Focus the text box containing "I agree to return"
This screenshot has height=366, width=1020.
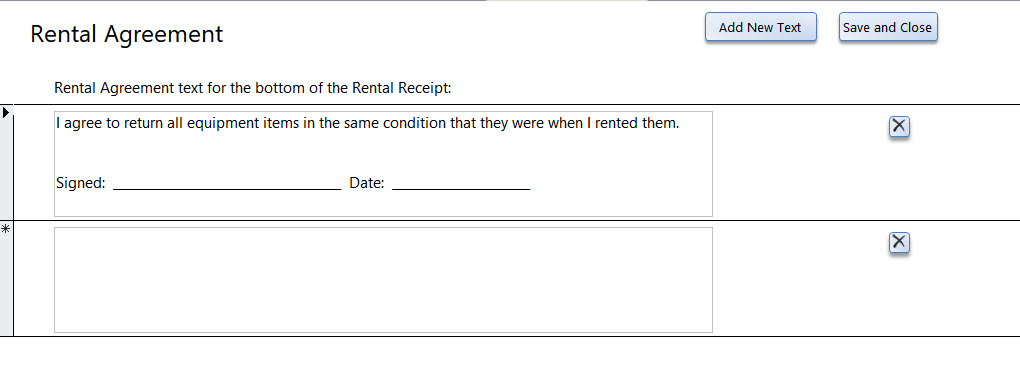tap(383, 164)
